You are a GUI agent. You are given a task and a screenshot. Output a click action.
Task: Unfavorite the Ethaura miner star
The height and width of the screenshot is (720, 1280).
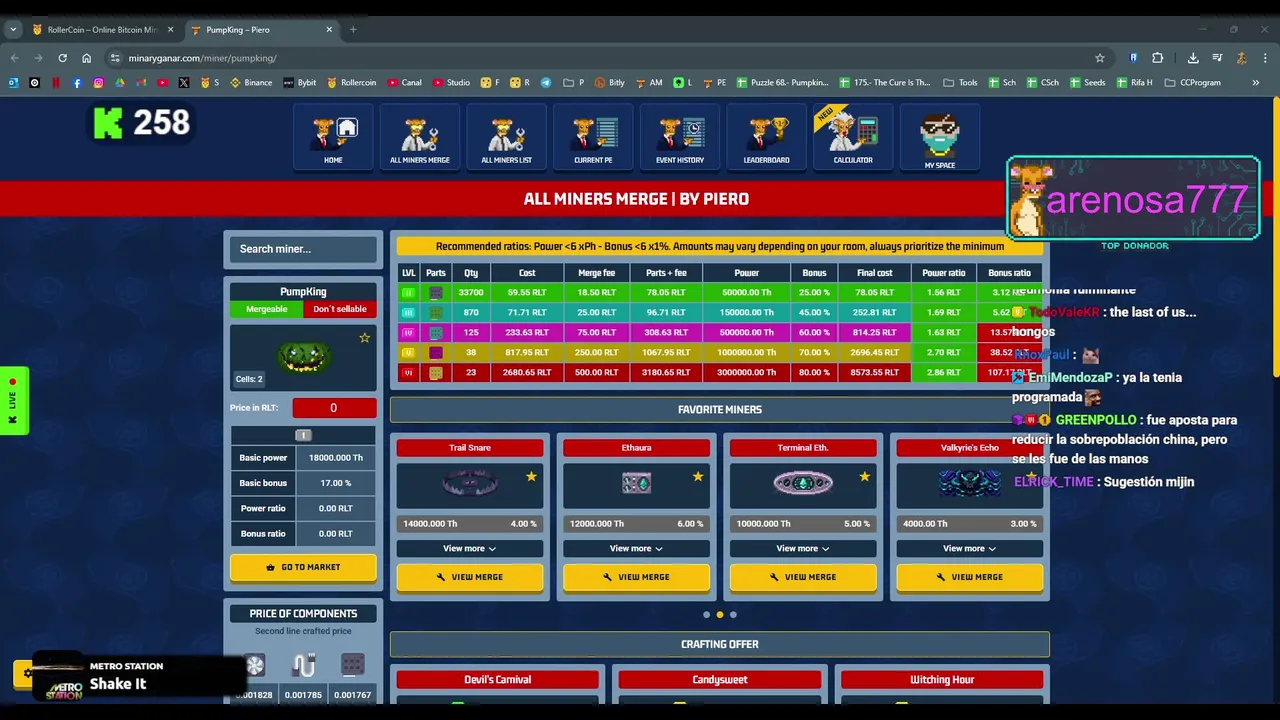698,477
